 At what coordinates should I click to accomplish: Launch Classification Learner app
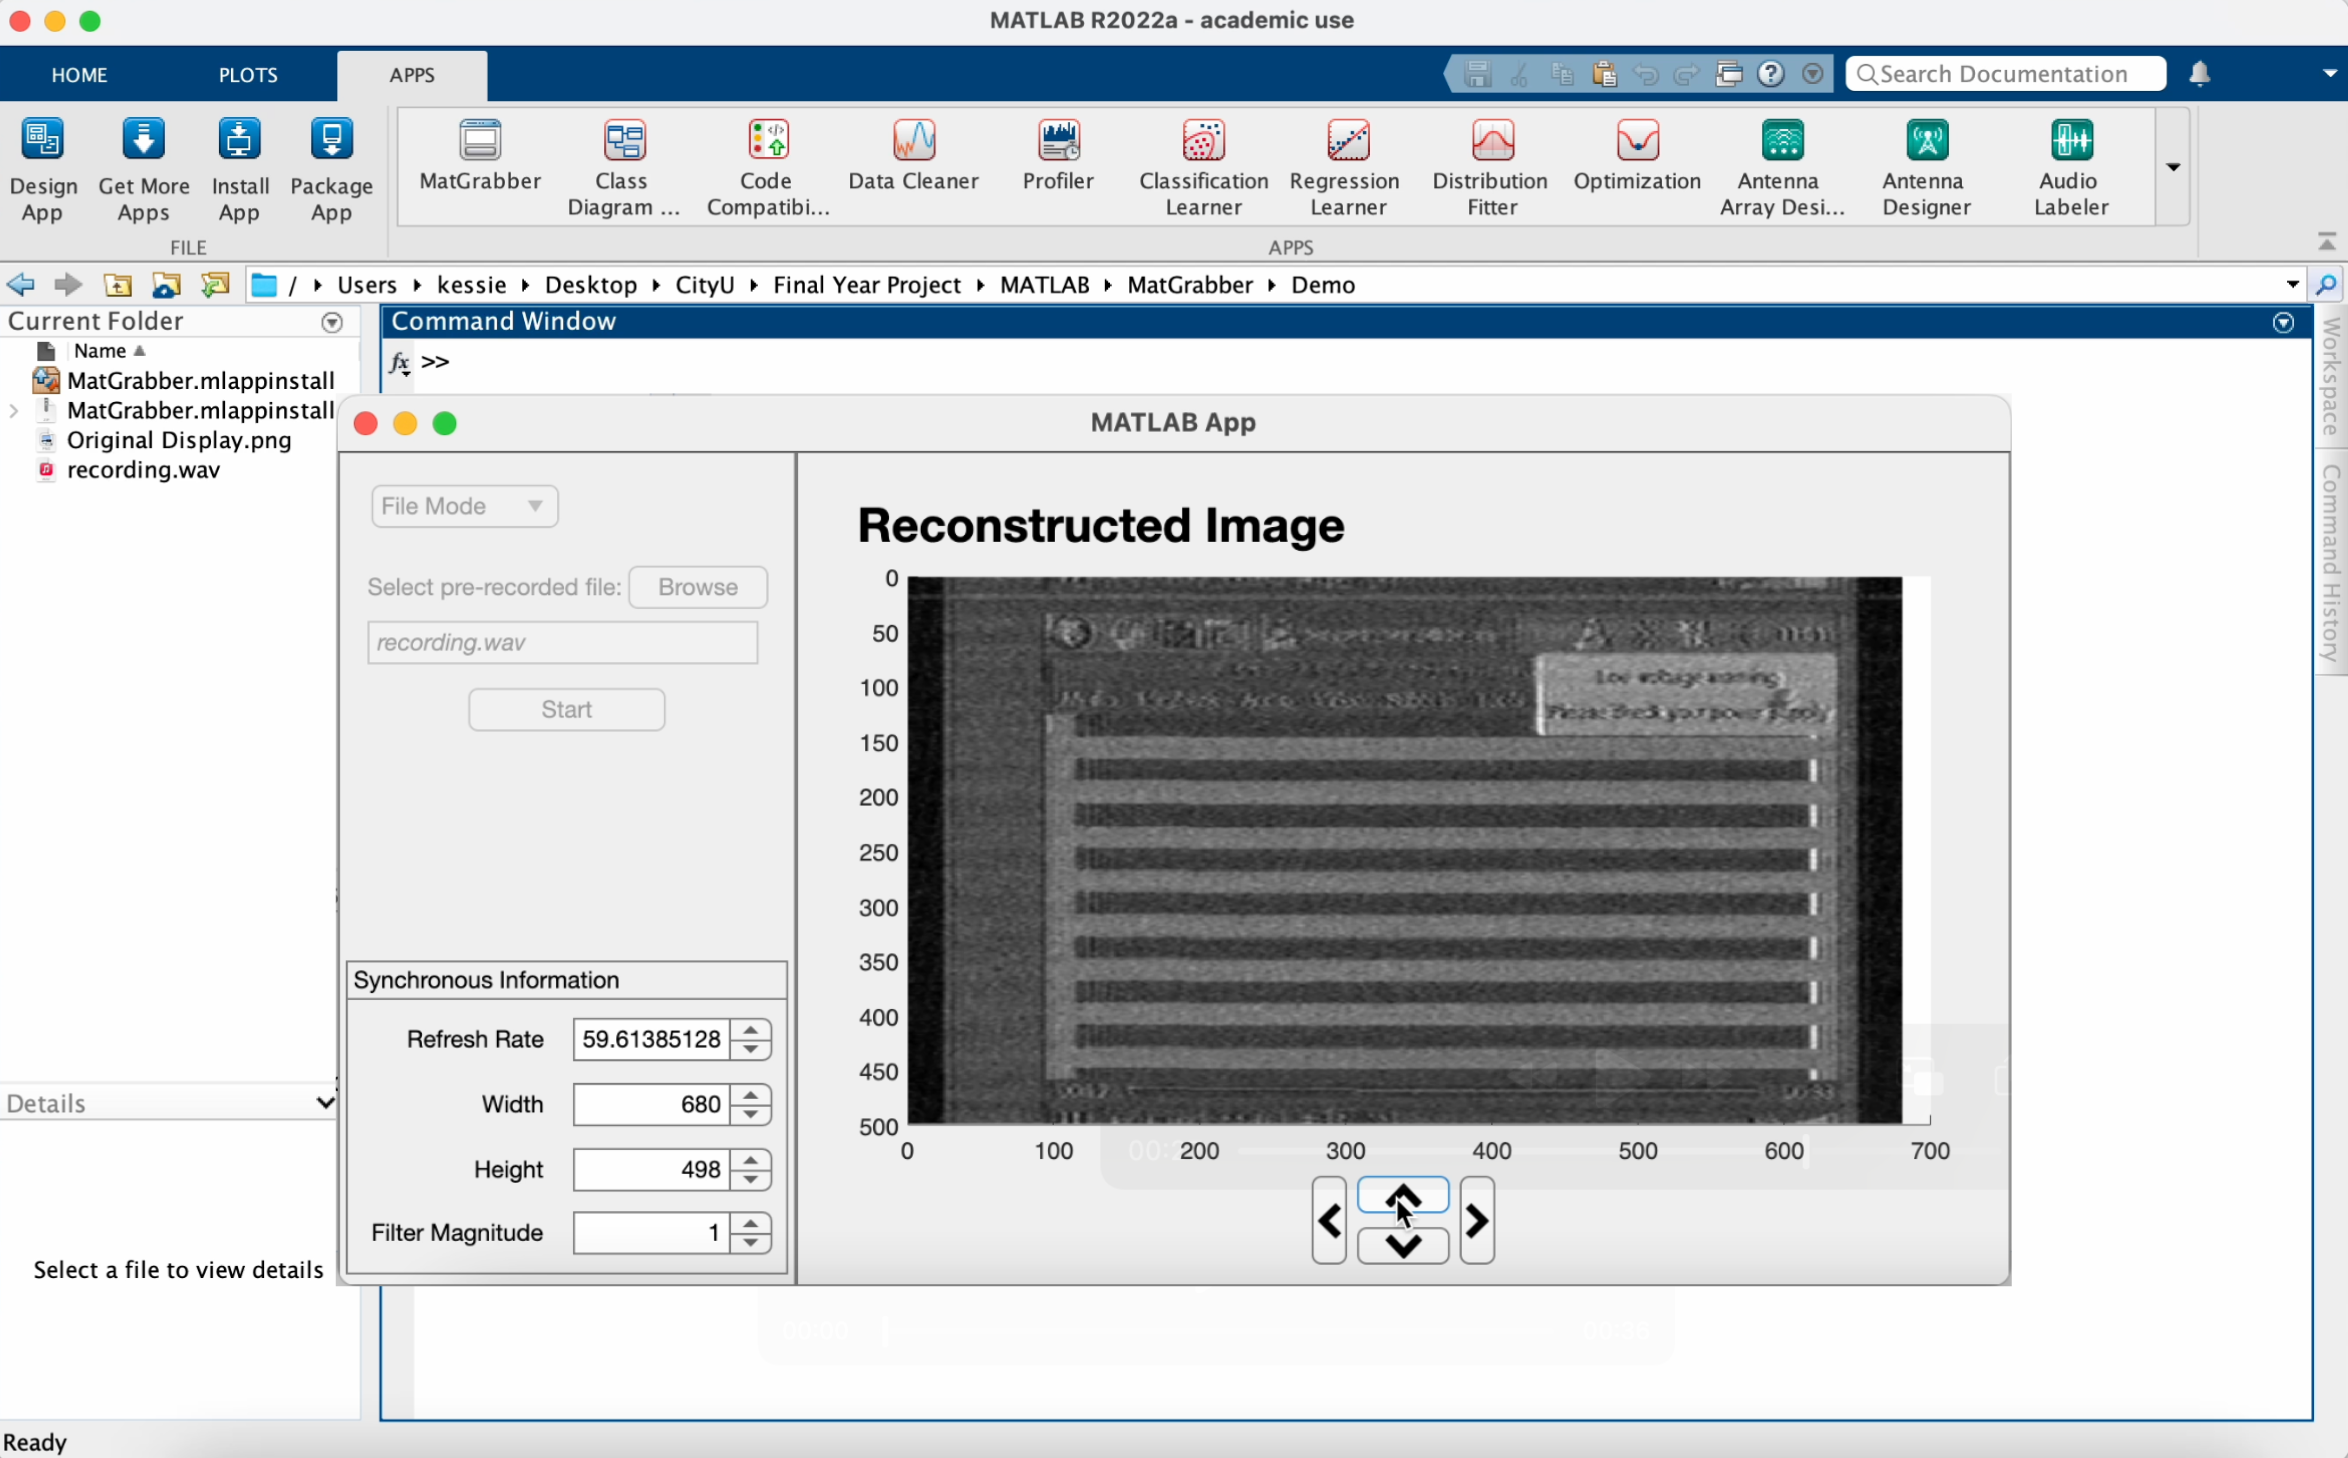coord(1203,168)
